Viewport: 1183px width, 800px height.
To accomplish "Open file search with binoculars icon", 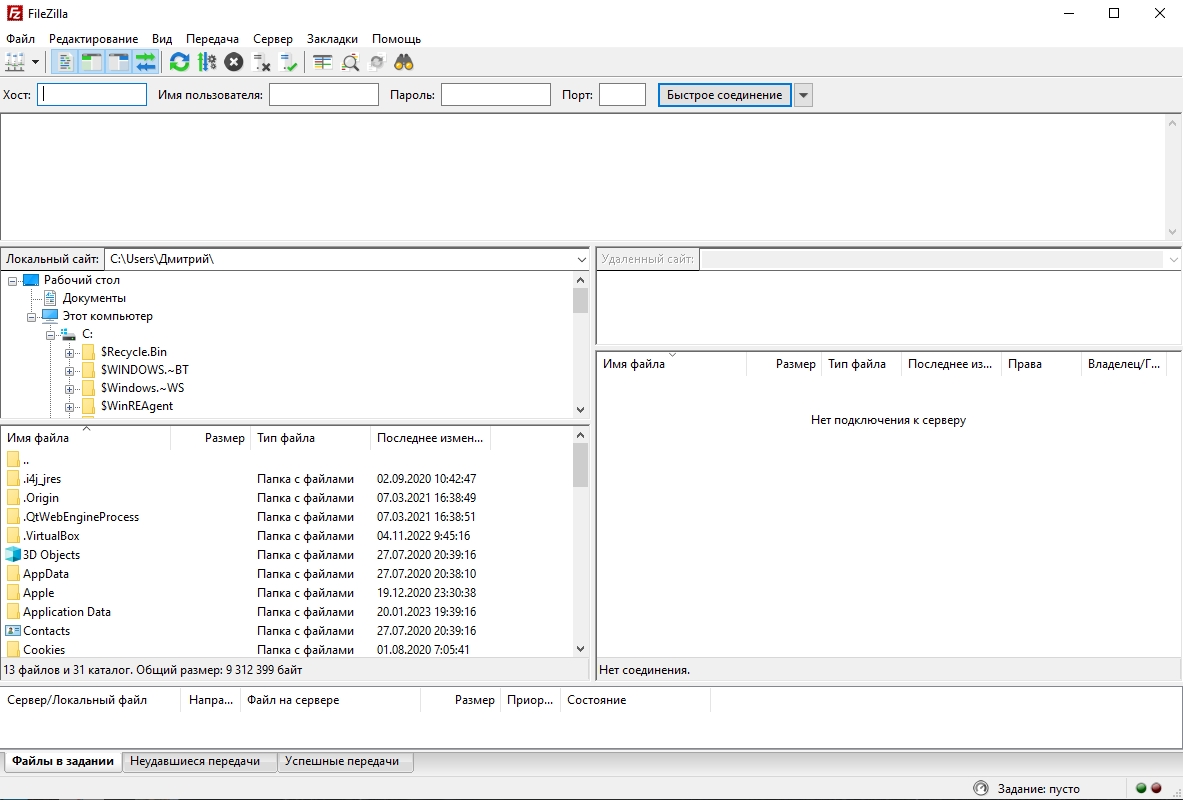I will pyautogui.click(x=404, y=63).
